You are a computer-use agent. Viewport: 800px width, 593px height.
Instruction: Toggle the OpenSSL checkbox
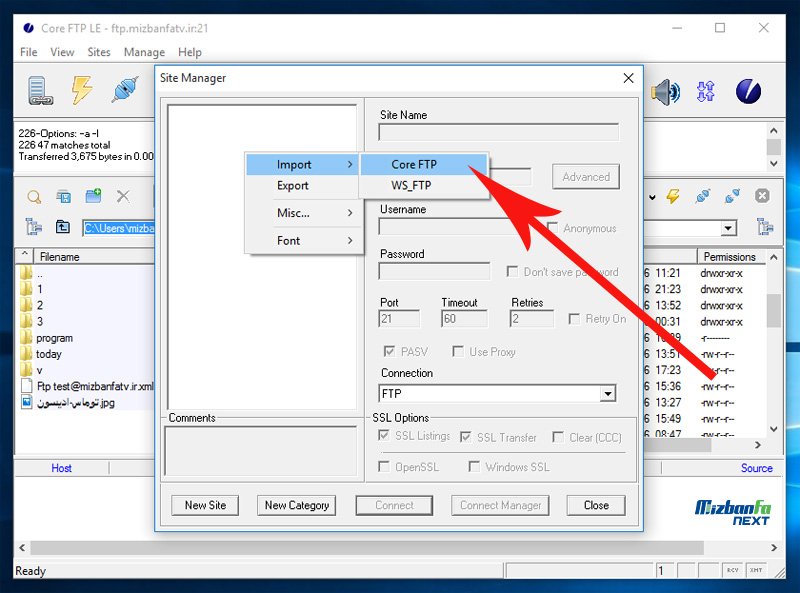[384, 466]
